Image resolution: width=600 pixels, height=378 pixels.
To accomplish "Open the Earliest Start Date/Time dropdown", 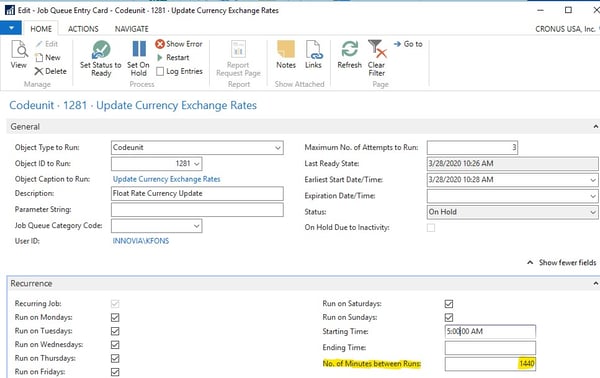I will point(593,180).
